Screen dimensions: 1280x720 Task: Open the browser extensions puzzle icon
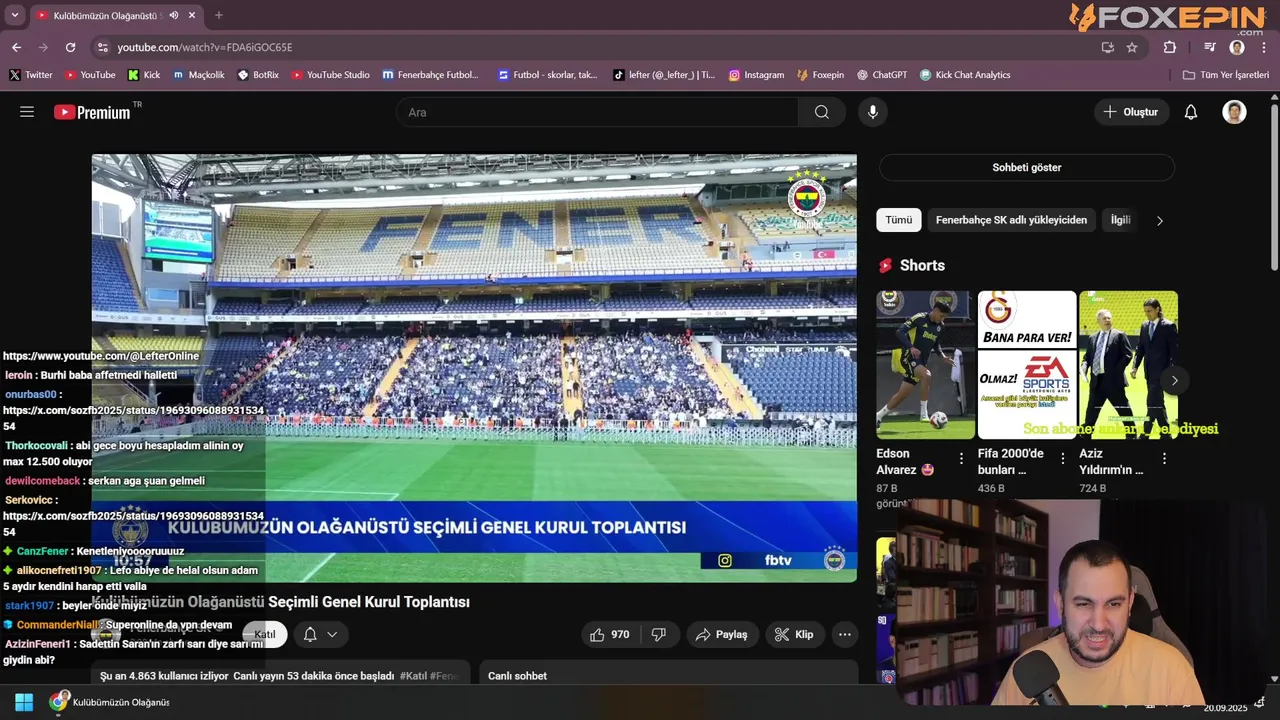click(1170, 47)
